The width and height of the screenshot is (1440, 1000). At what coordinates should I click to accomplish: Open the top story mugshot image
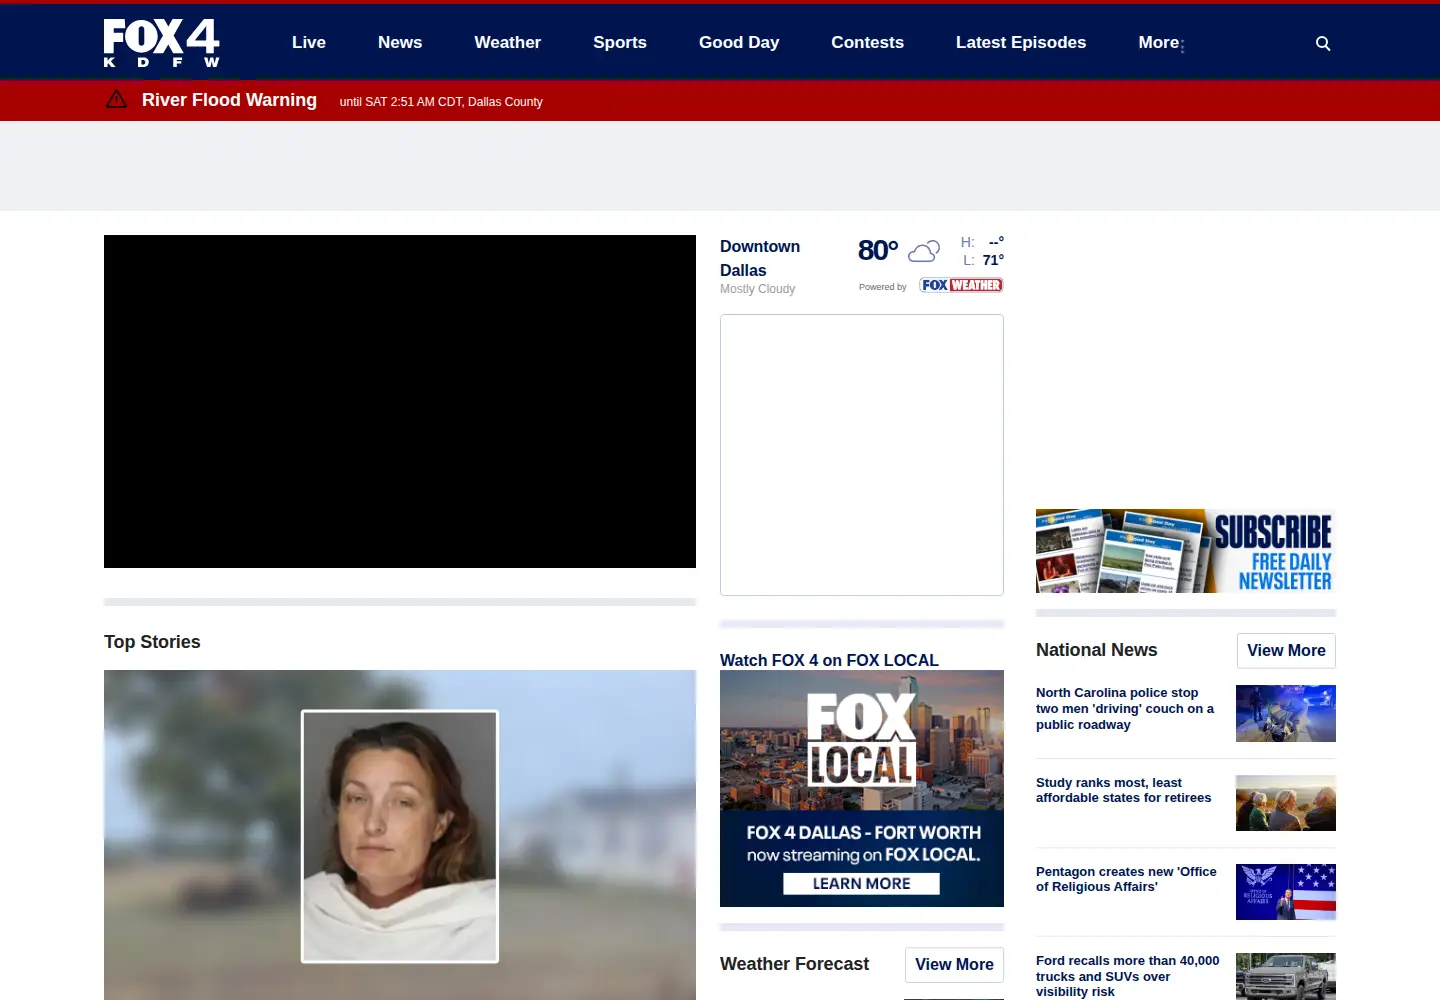[400, 835]
